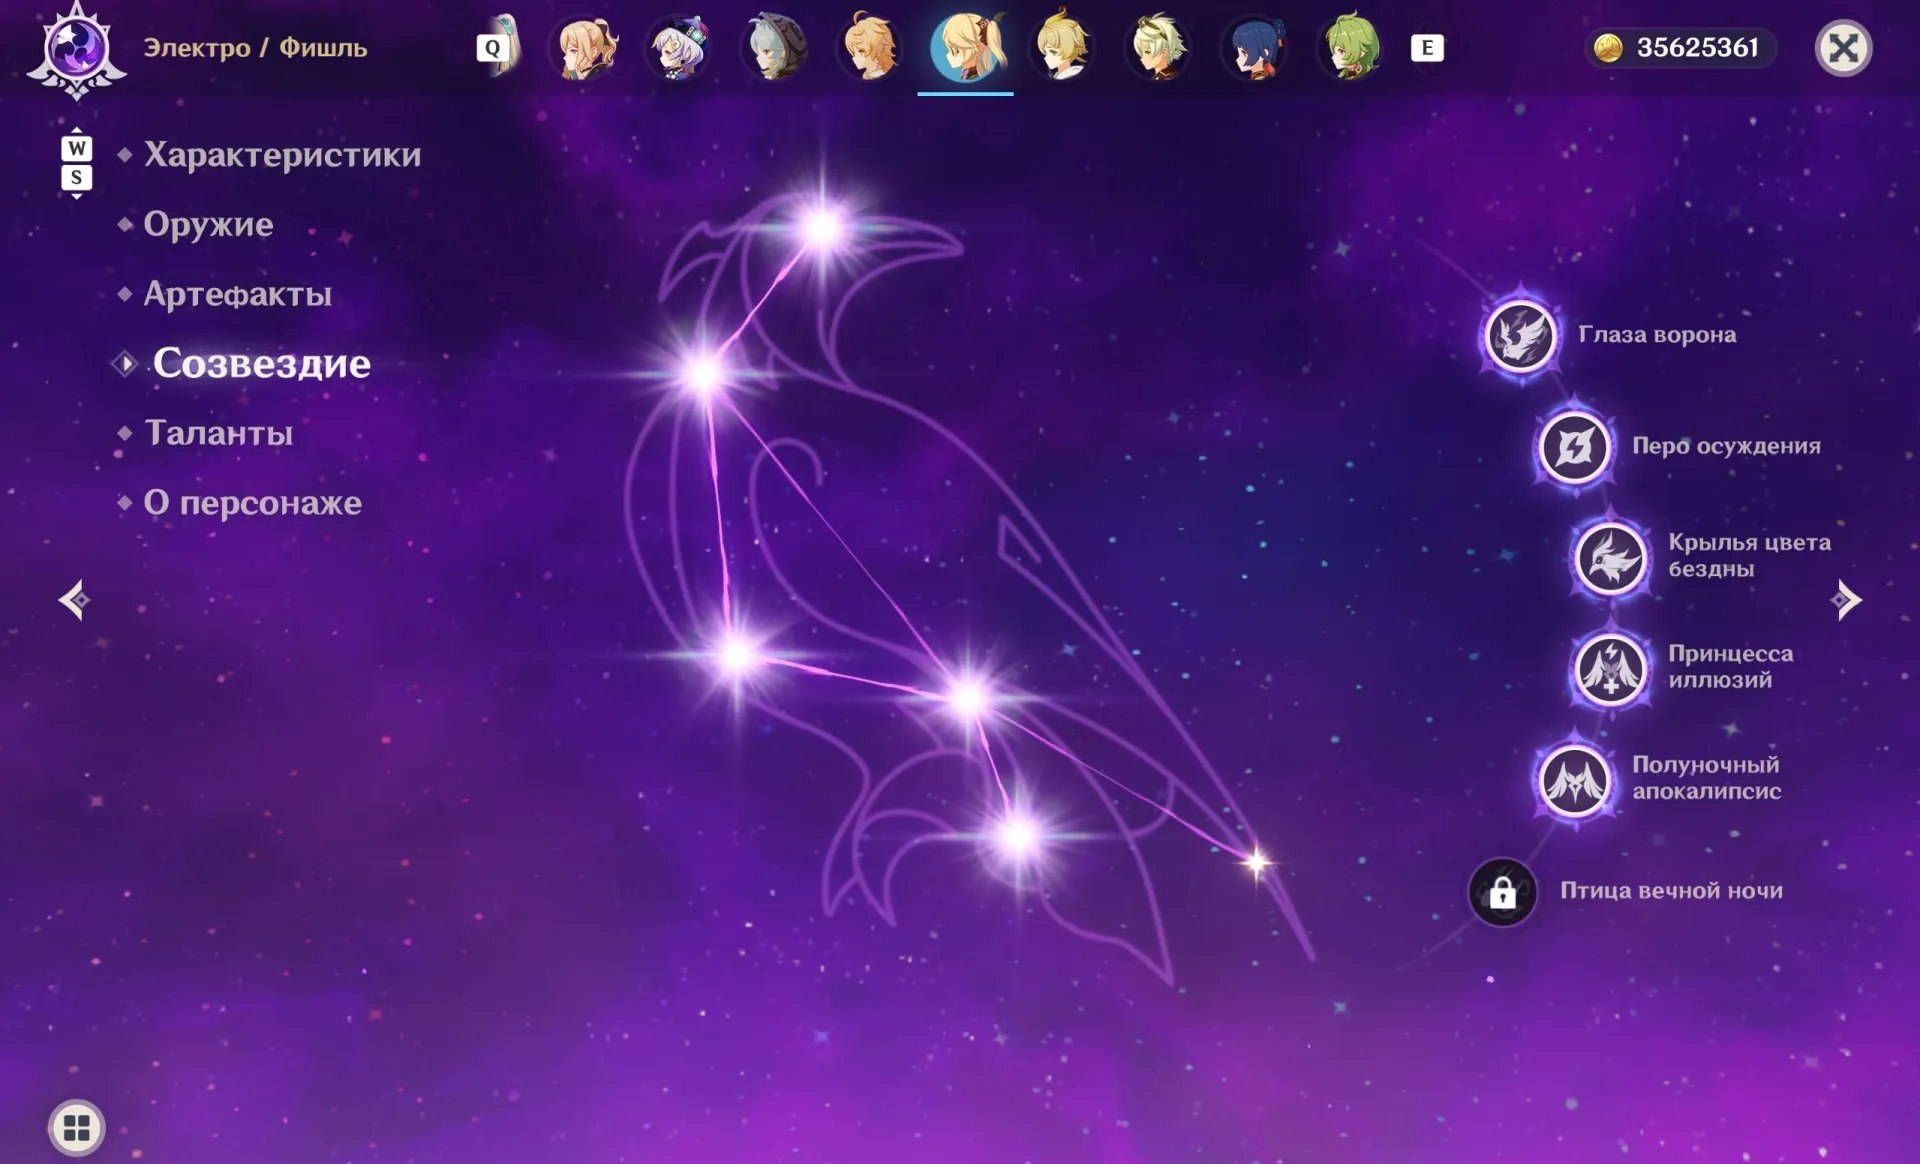Click the Q previous-character key icon
The width and height of the screenshot is (1920, 1164).
tap(492, 48)
